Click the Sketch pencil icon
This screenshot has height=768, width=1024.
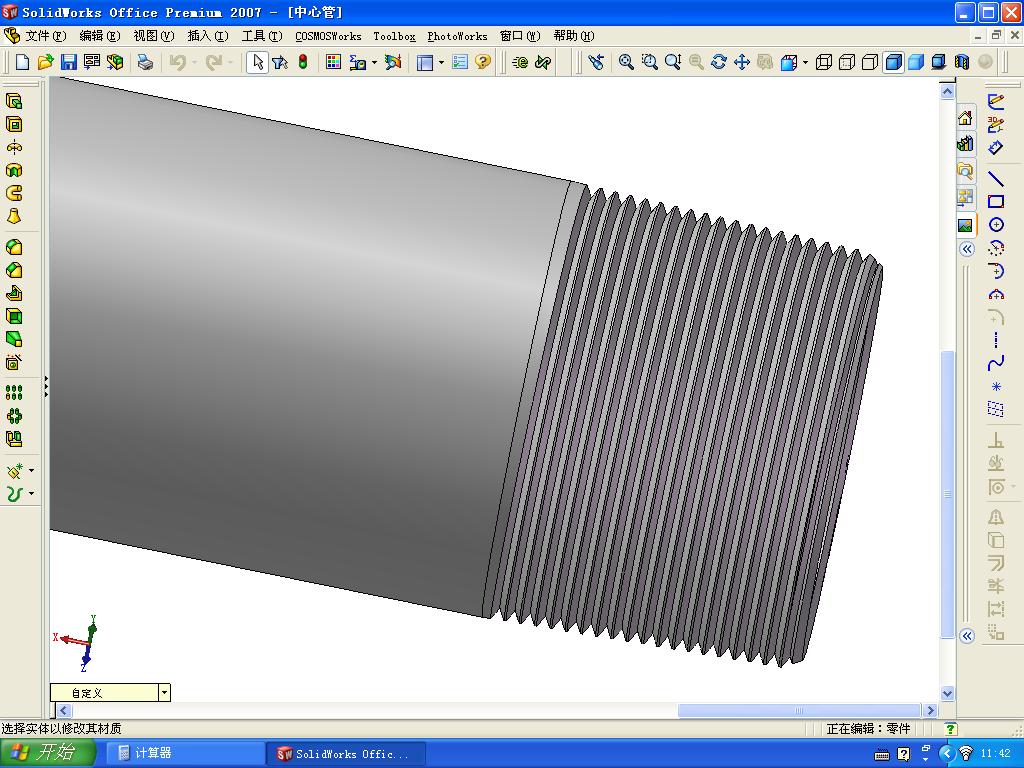coord(996,101)
